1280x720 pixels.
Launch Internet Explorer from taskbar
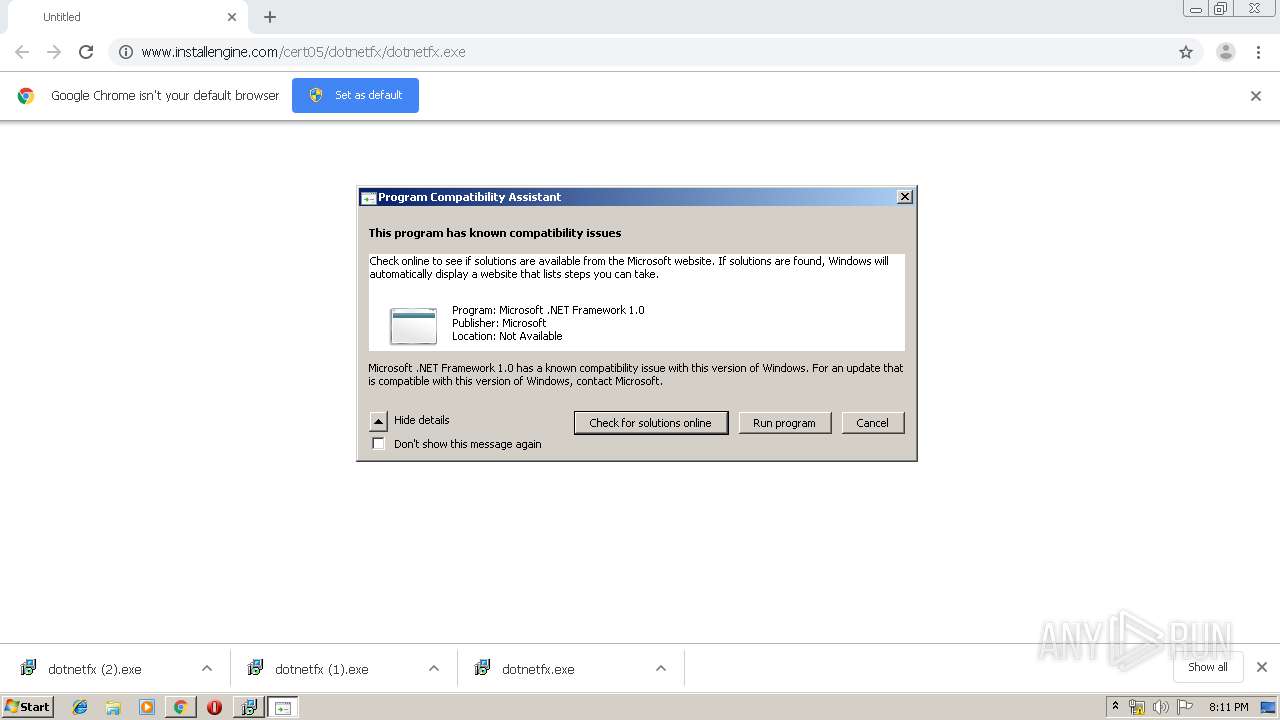point(80,707)
